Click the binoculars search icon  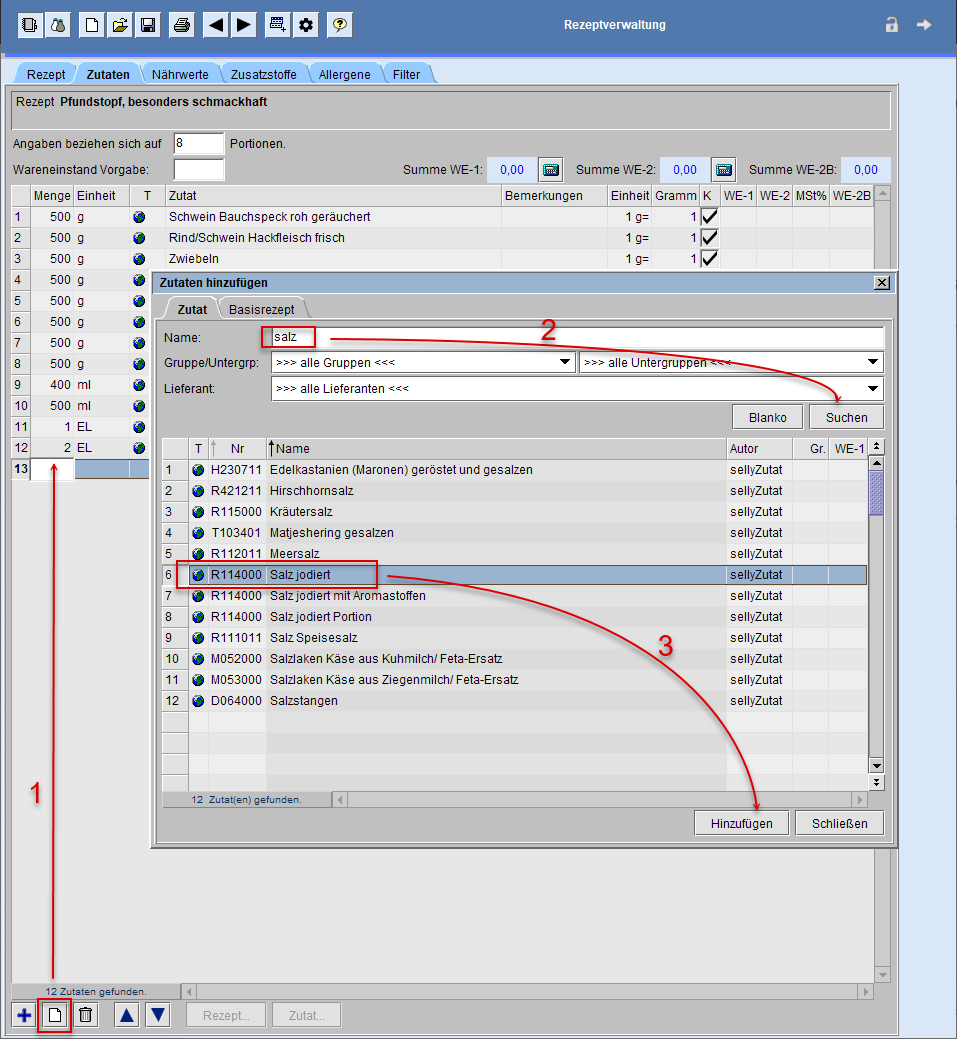pos(58,25)
